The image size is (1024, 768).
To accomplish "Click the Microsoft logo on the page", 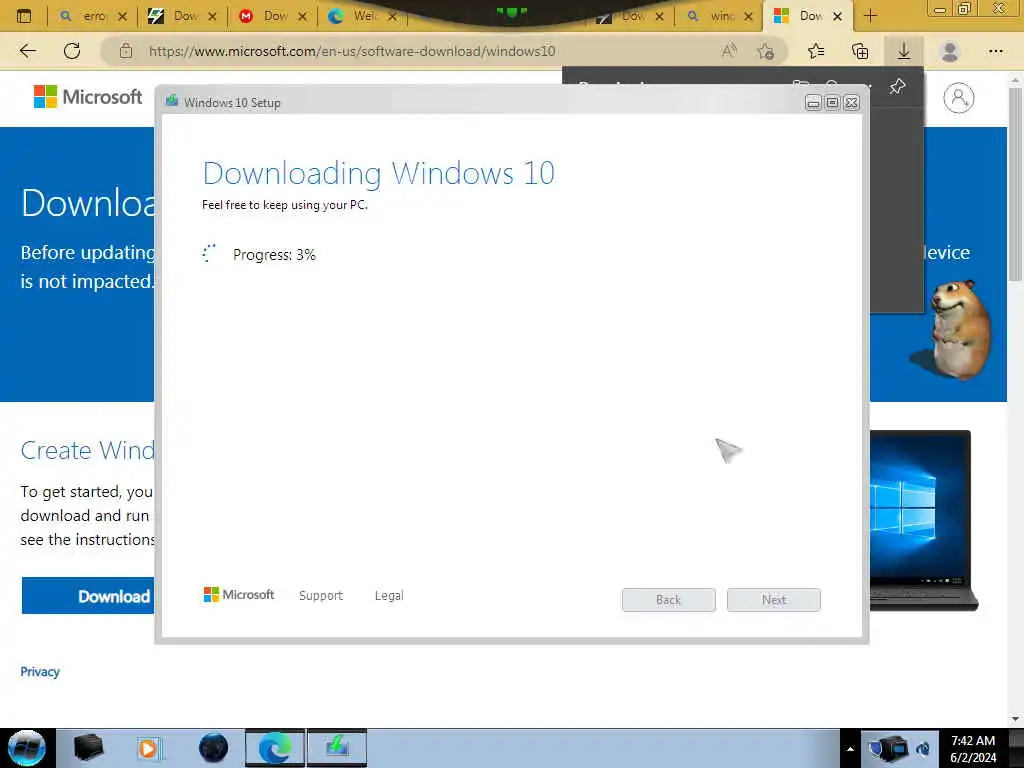I will coord(88,97).
